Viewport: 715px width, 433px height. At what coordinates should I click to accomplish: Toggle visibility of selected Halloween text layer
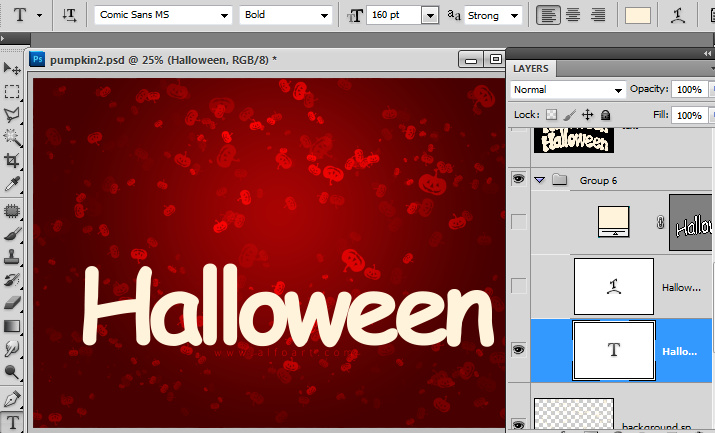pos(518,350)
